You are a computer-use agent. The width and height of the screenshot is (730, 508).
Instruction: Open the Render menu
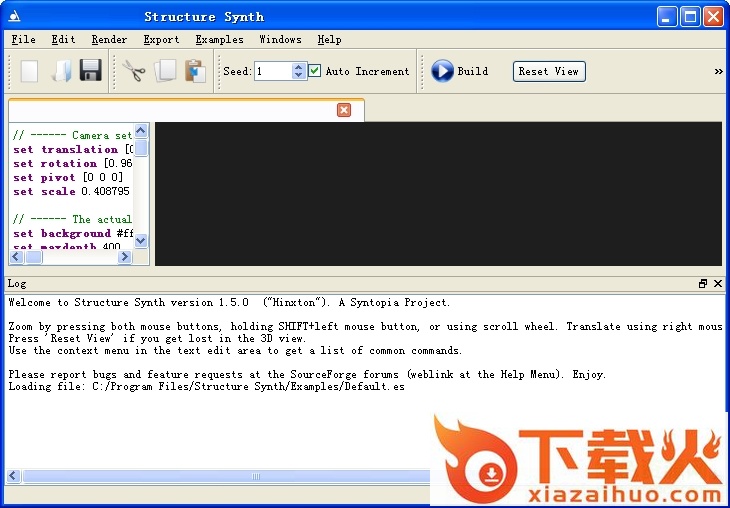(109, 40)
